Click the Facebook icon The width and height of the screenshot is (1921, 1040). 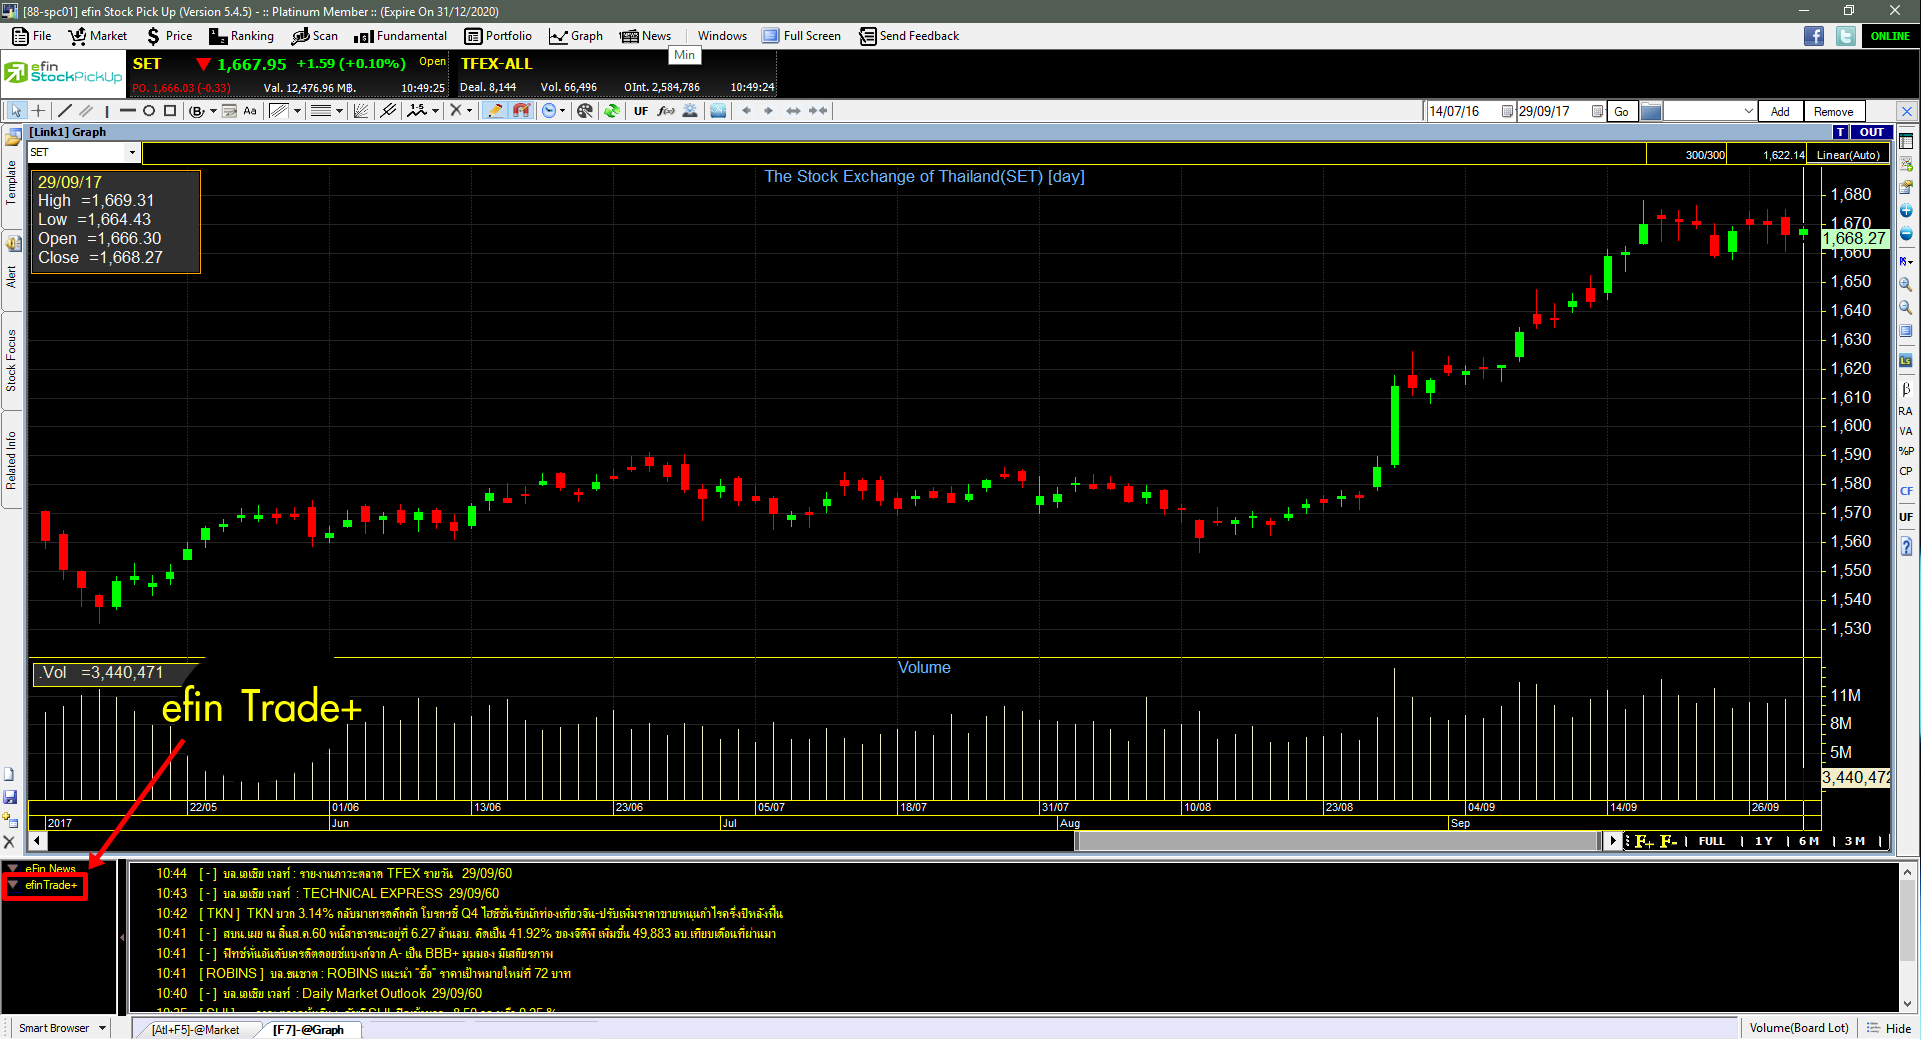tap(1814, 36)
